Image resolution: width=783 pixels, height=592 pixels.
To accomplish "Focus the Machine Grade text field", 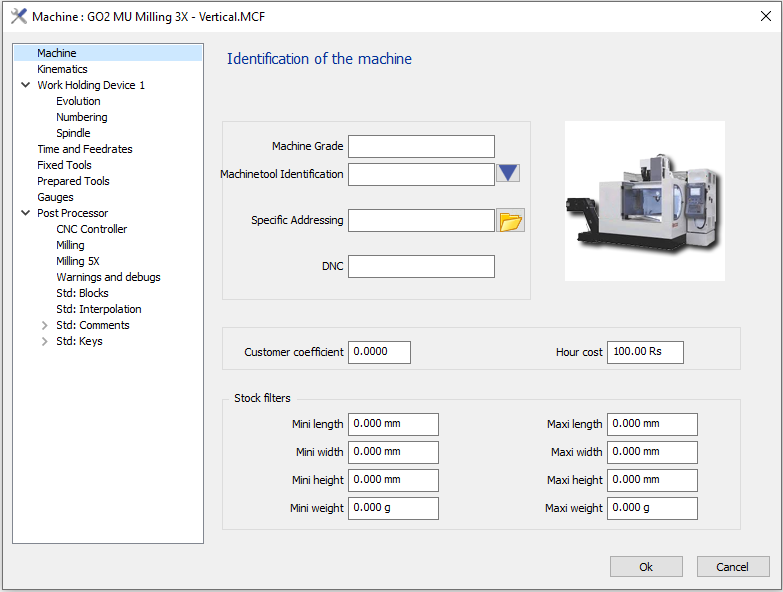I will [421, 147].
